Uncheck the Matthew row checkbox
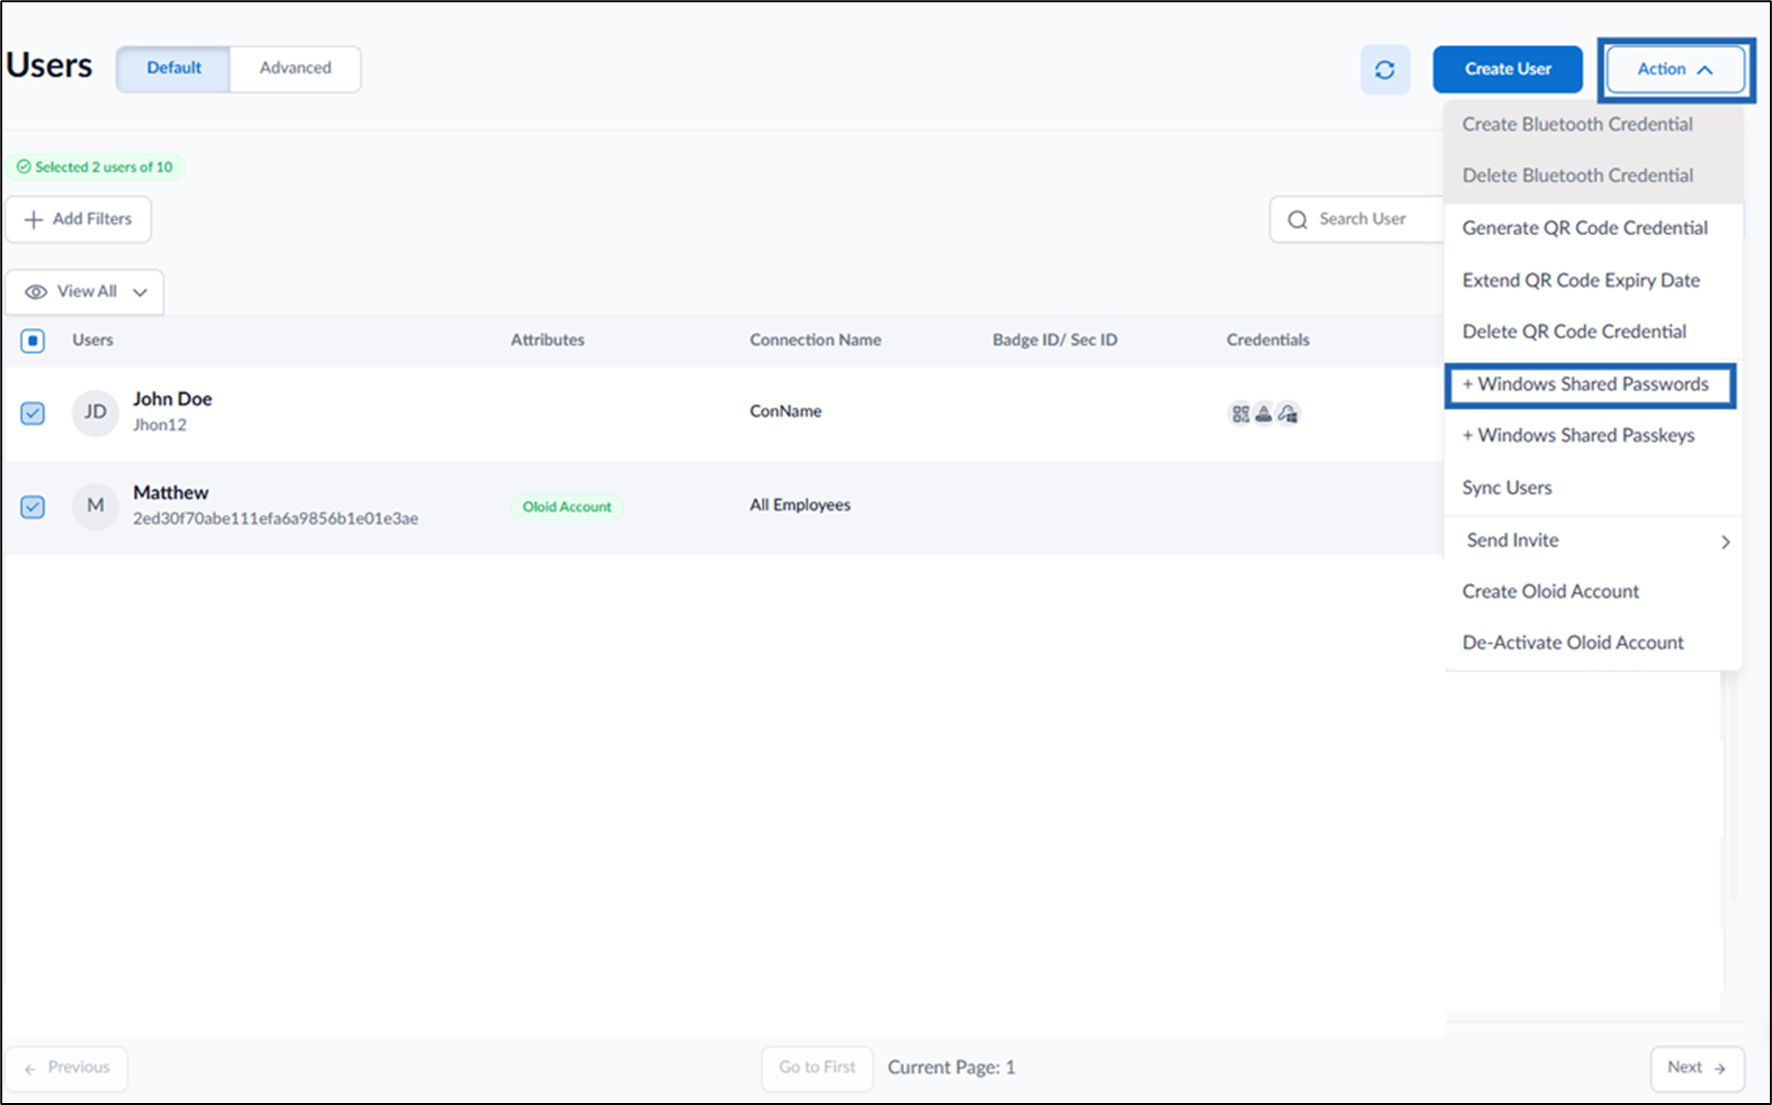The height and width of the screenshot is (1105, 1772). coord(33,507)
